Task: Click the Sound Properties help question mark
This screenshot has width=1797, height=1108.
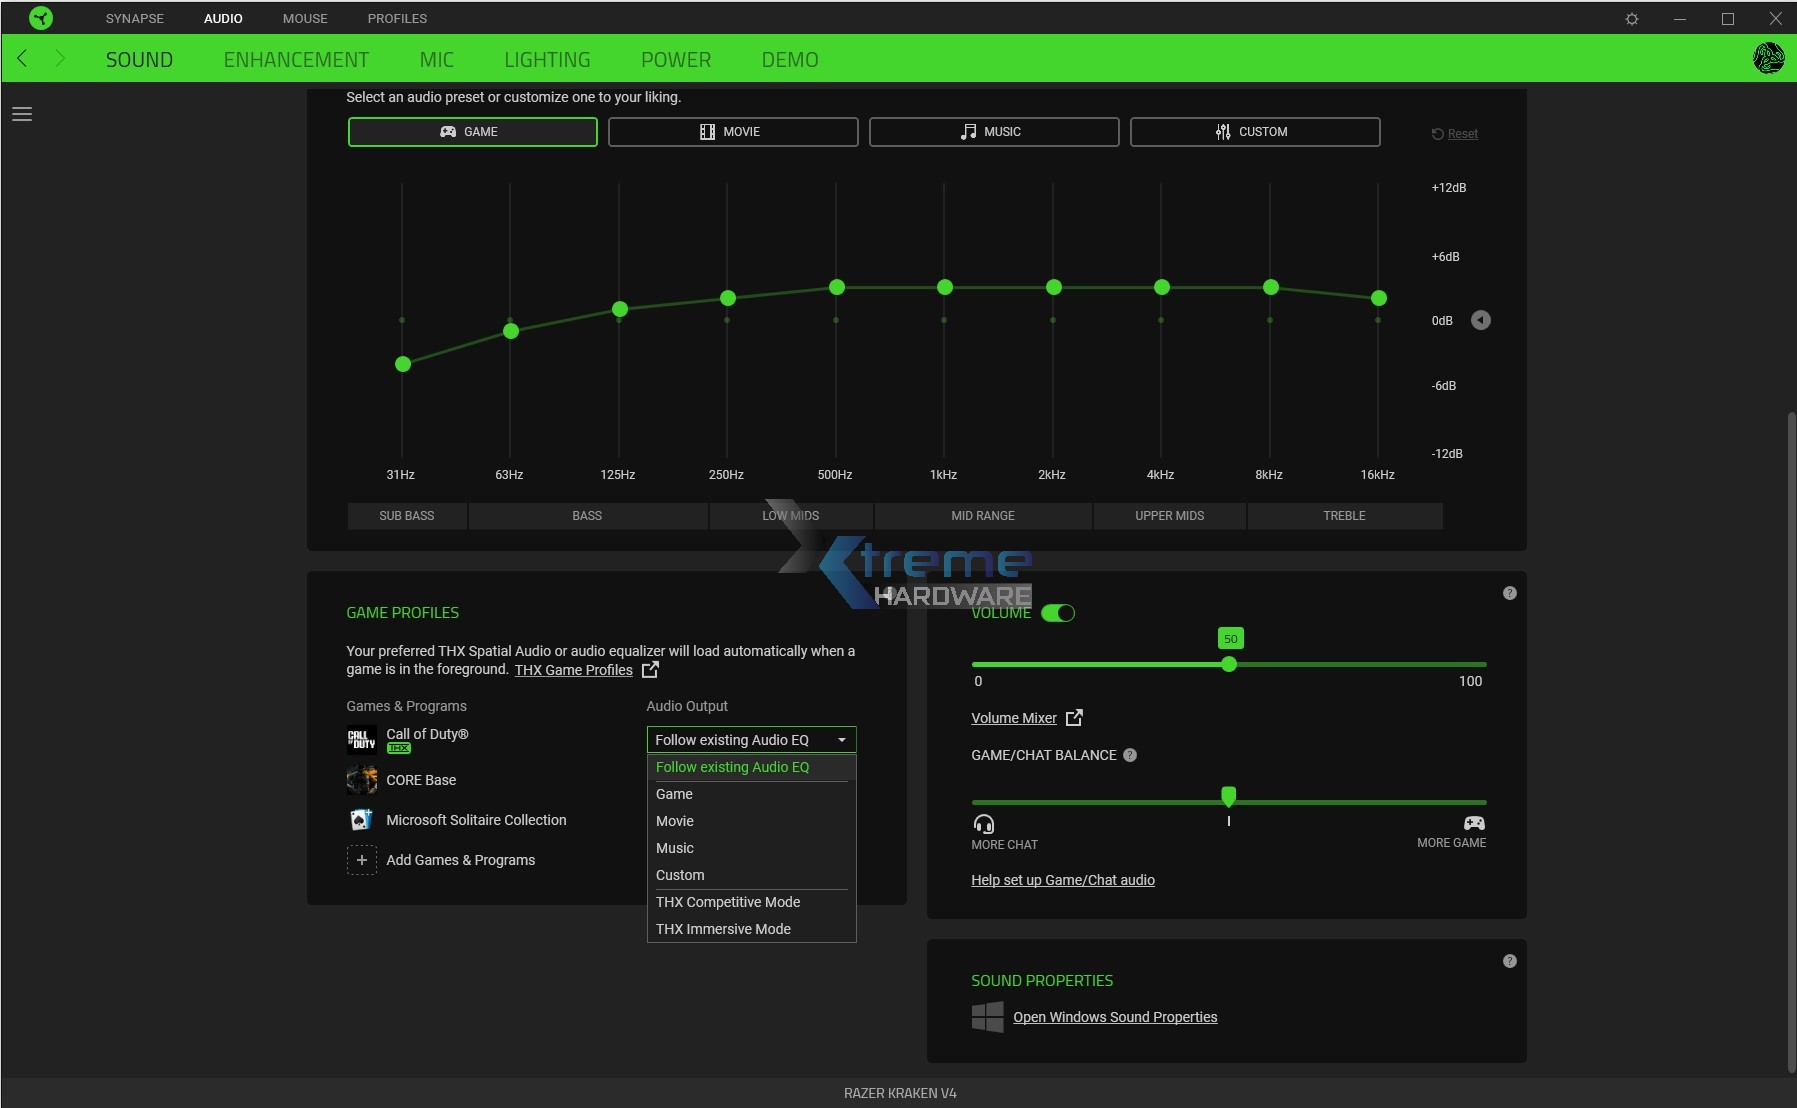Action: 1509,961
